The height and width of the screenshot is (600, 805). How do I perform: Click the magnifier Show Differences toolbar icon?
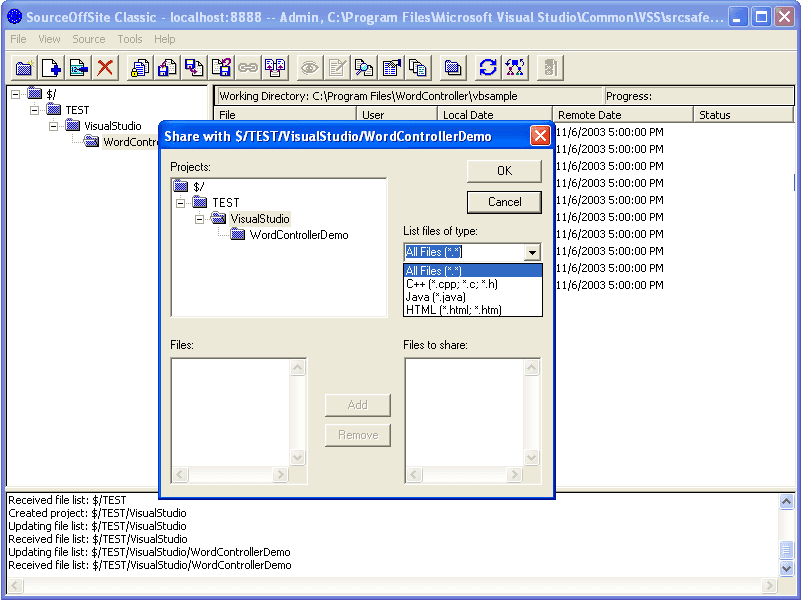click(364, 68)
